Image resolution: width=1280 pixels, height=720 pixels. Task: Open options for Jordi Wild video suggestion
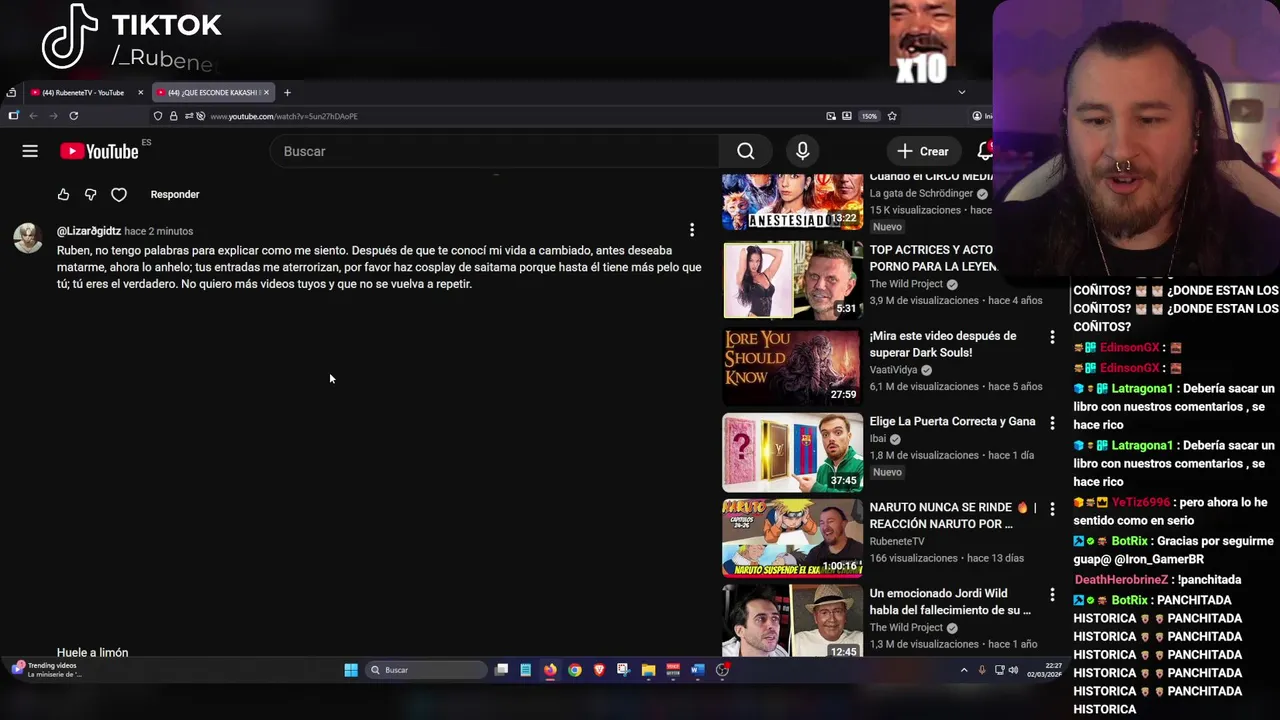[1051, 595]
